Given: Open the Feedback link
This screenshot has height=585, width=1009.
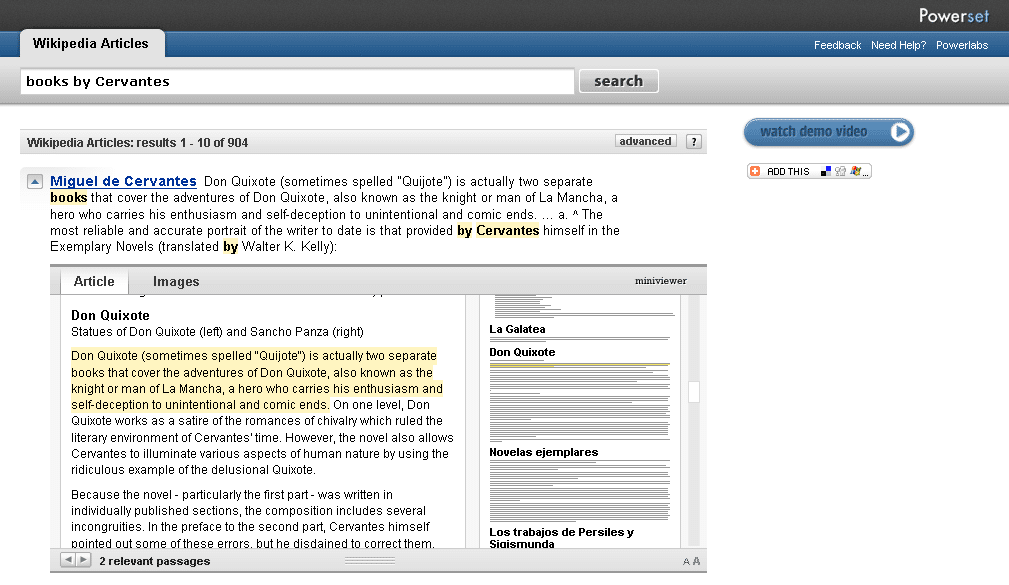Looking at the screenshot, I should 837,45.
